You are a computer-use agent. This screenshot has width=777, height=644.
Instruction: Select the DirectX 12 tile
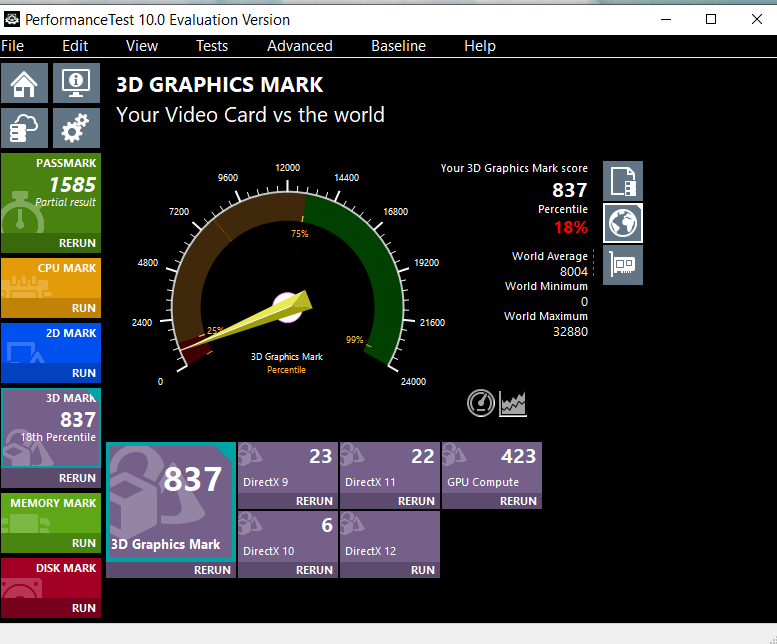(x=390, y=537)
